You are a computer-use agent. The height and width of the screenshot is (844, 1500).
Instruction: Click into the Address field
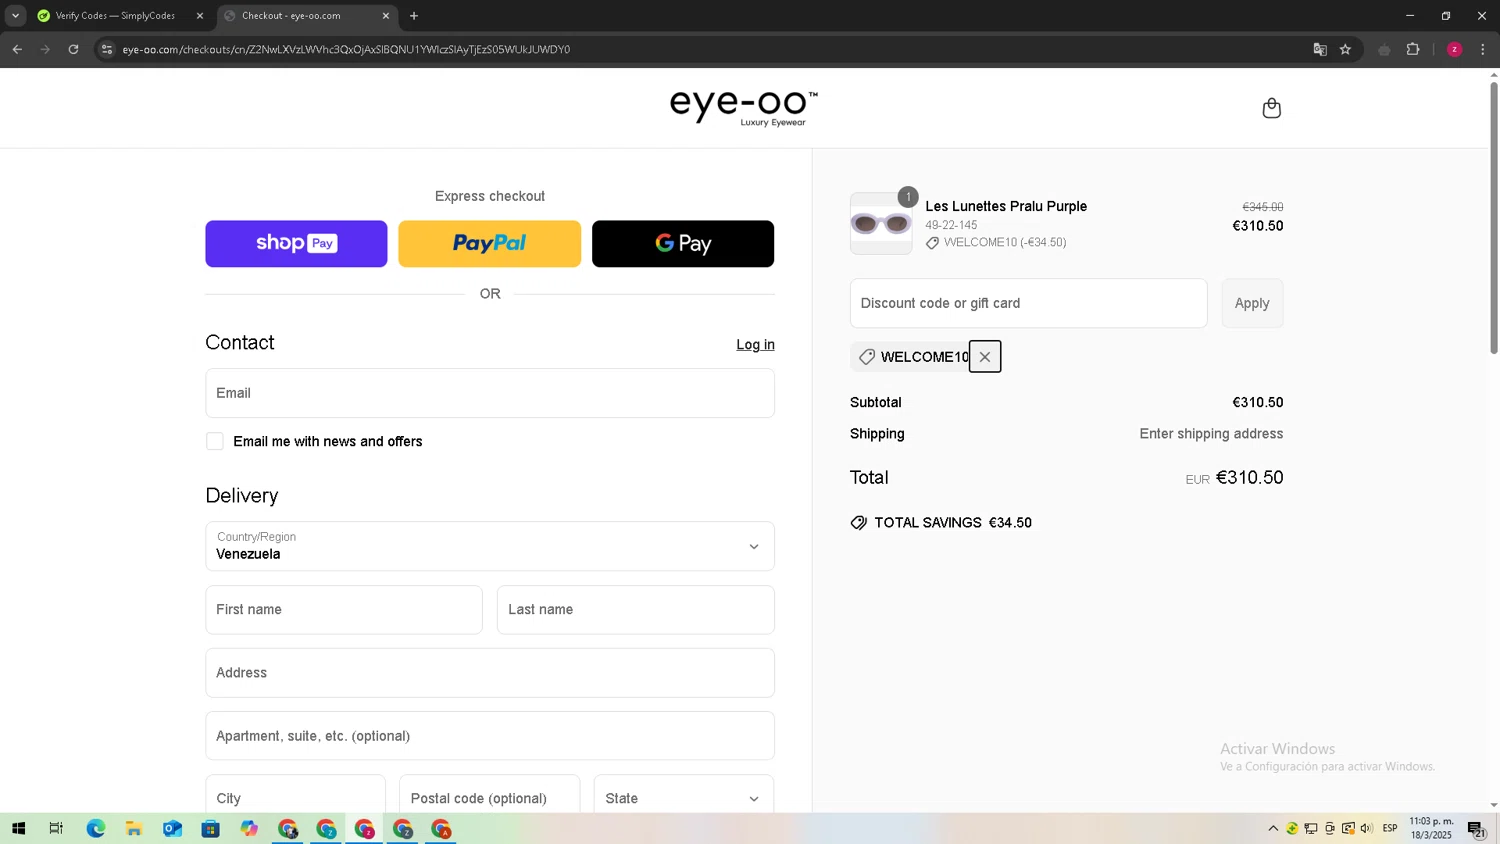click(490, 673)
